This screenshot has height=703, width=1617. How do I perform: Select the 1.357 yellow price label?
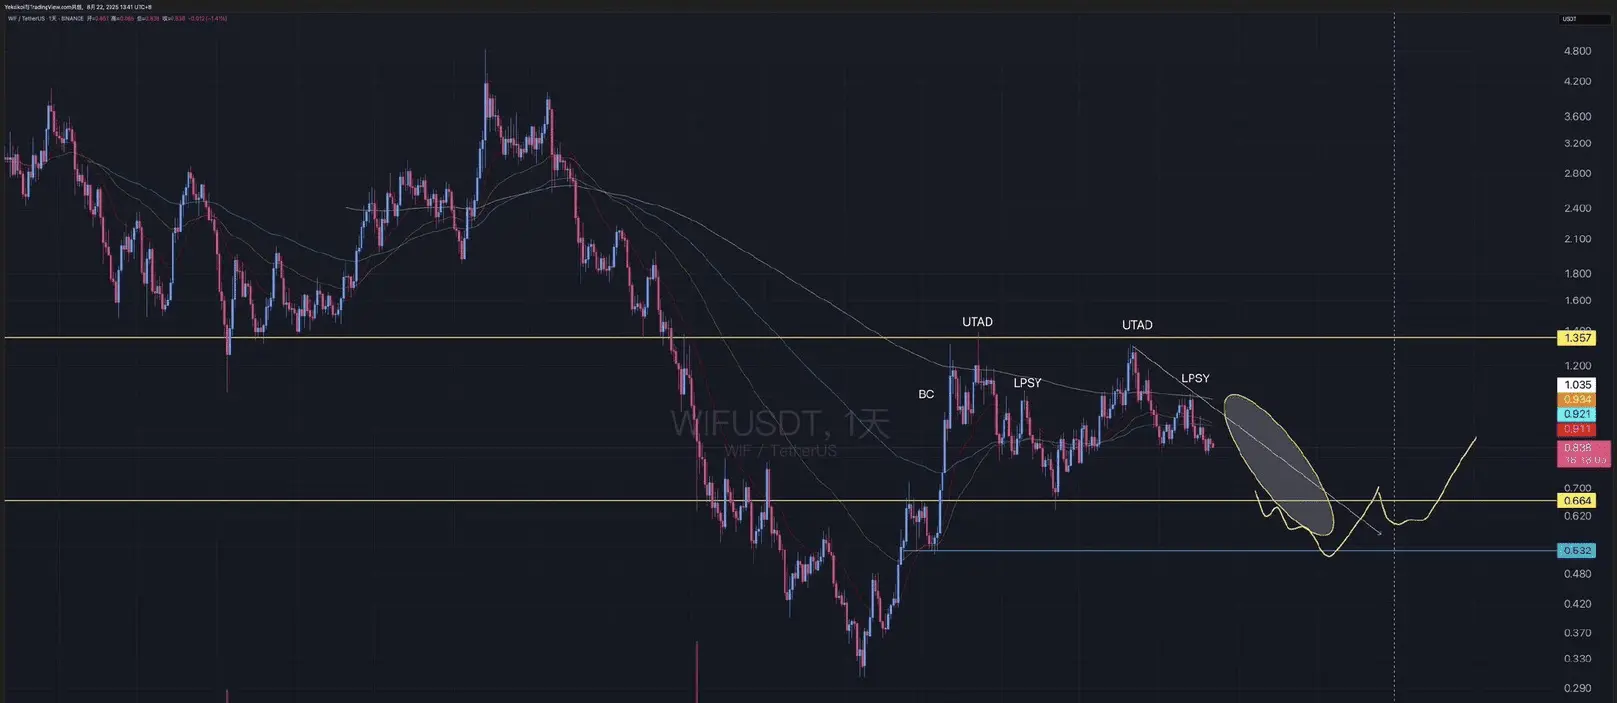coord(1577,338)
